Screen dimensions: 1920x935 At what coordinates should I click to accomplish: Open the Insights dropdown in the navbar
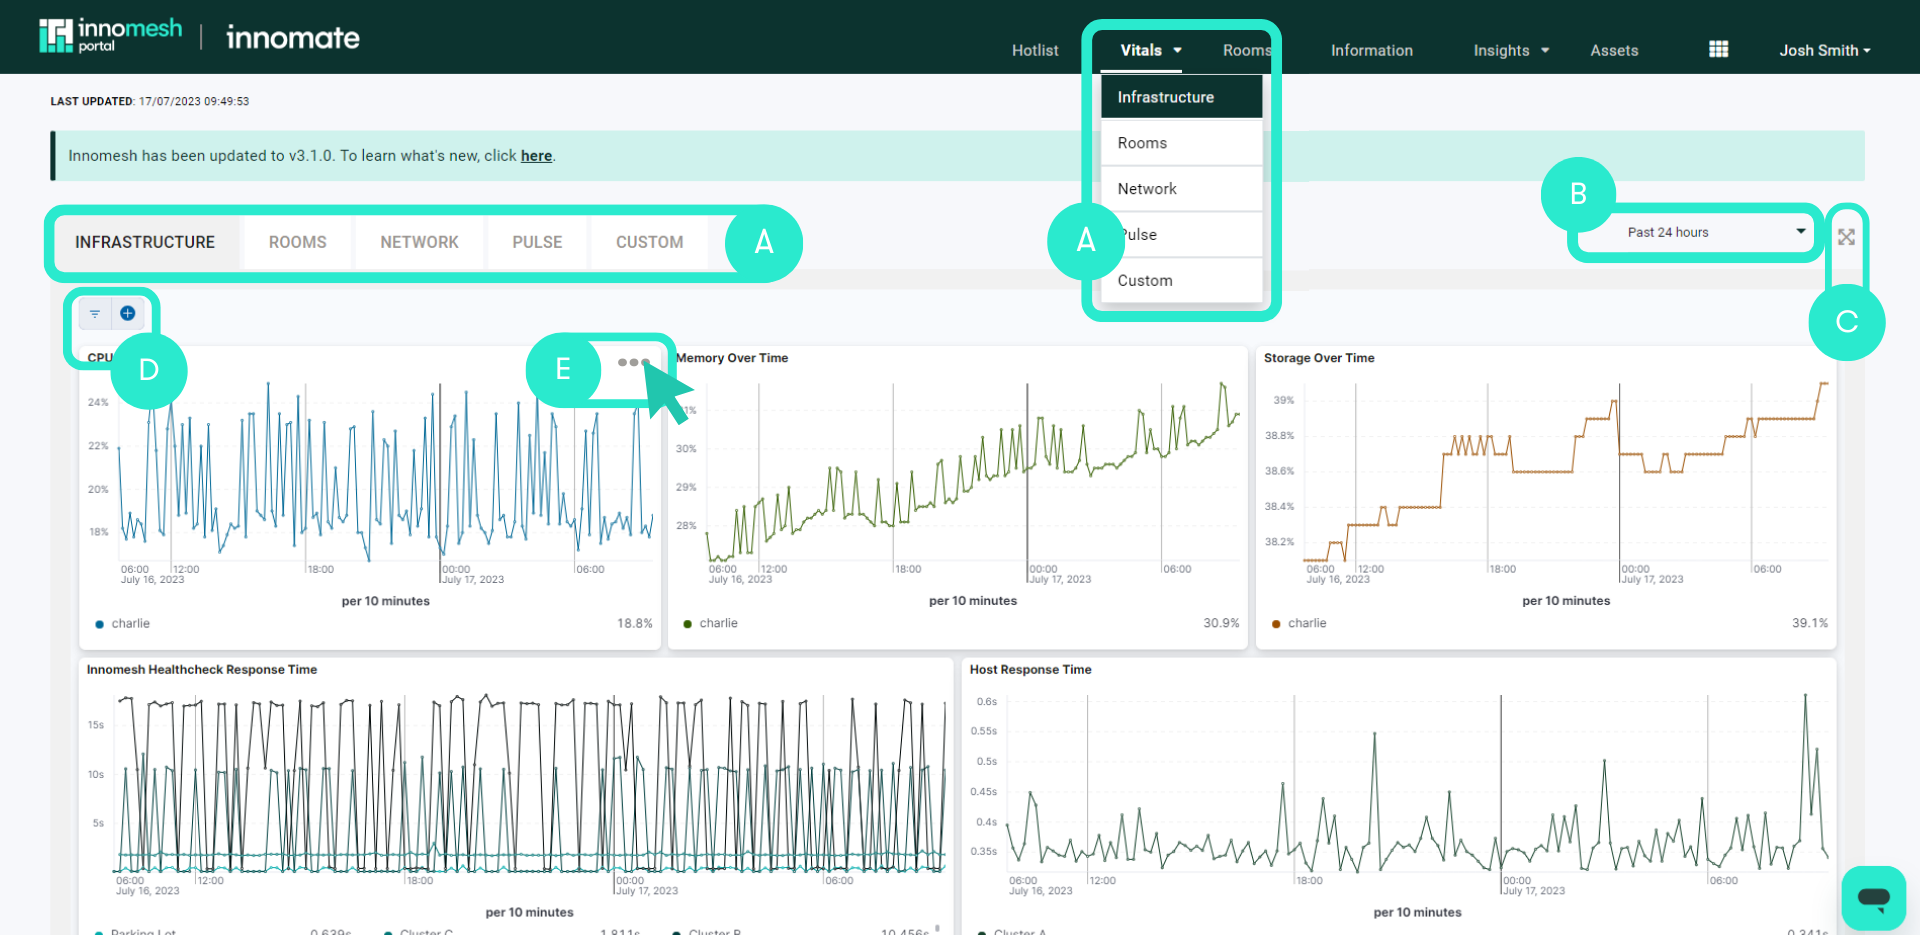(x=1509, y=50)
